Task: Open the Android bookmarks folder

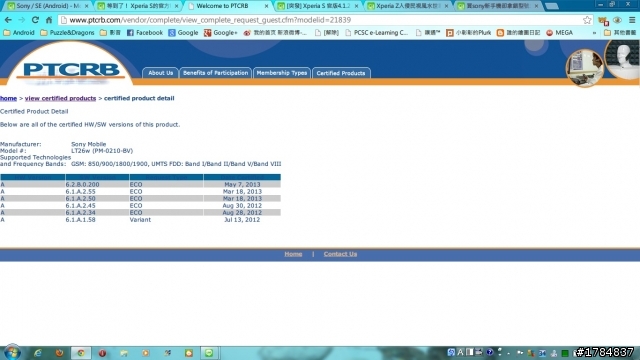Action: pyautogui.click(x=19, y=33)
